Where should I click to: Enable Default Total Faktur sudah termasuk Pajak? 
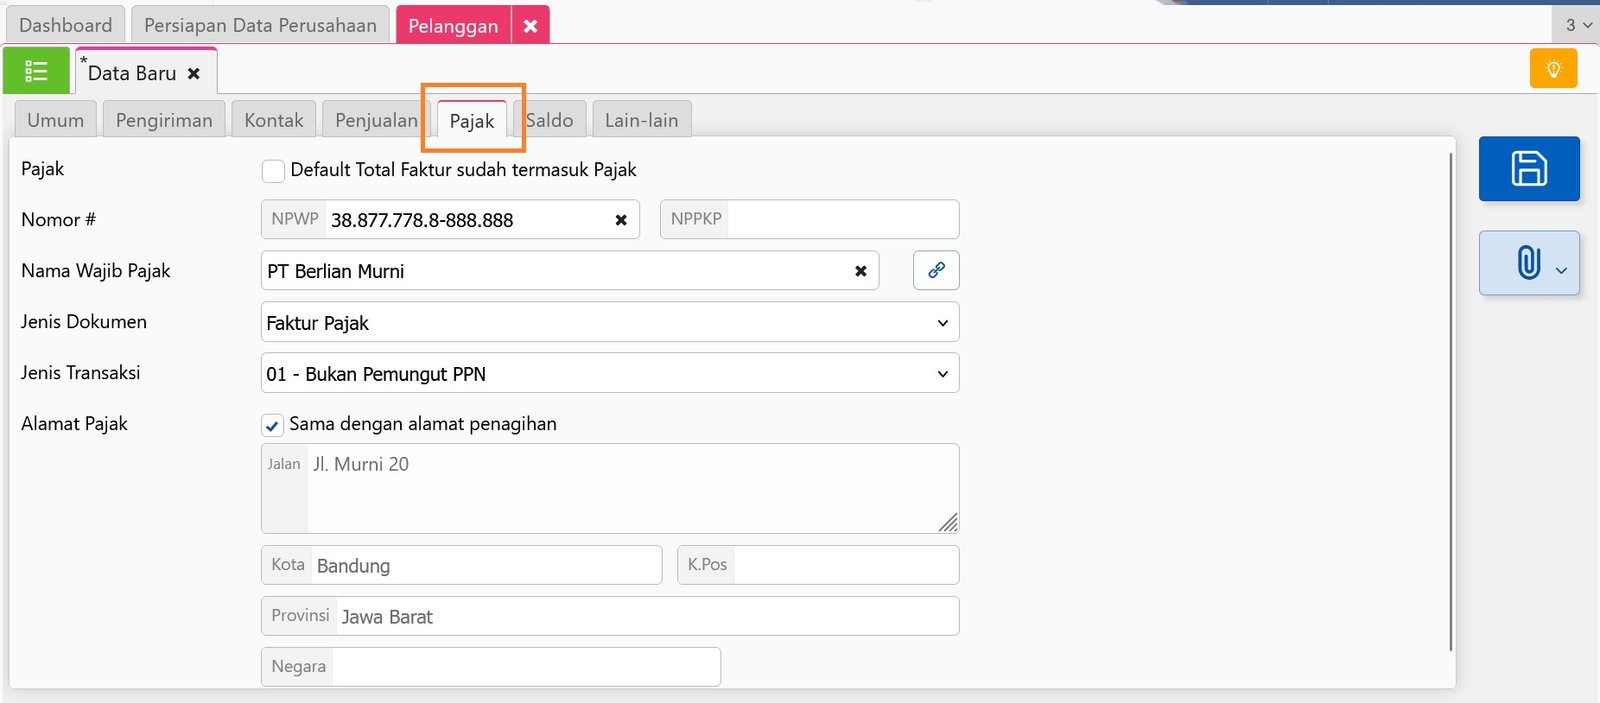[273, 171]
